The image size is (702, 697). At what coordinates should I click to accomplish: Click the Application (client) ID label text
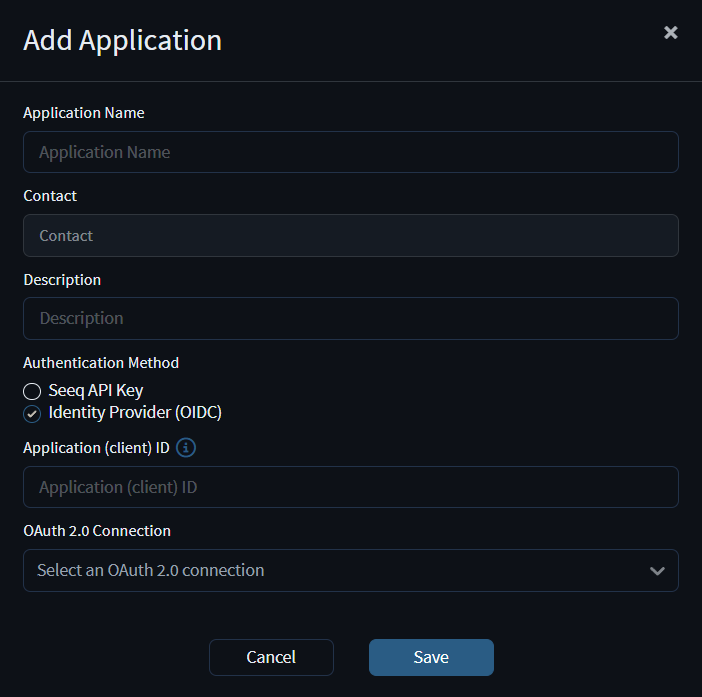(x=96, y=448)
